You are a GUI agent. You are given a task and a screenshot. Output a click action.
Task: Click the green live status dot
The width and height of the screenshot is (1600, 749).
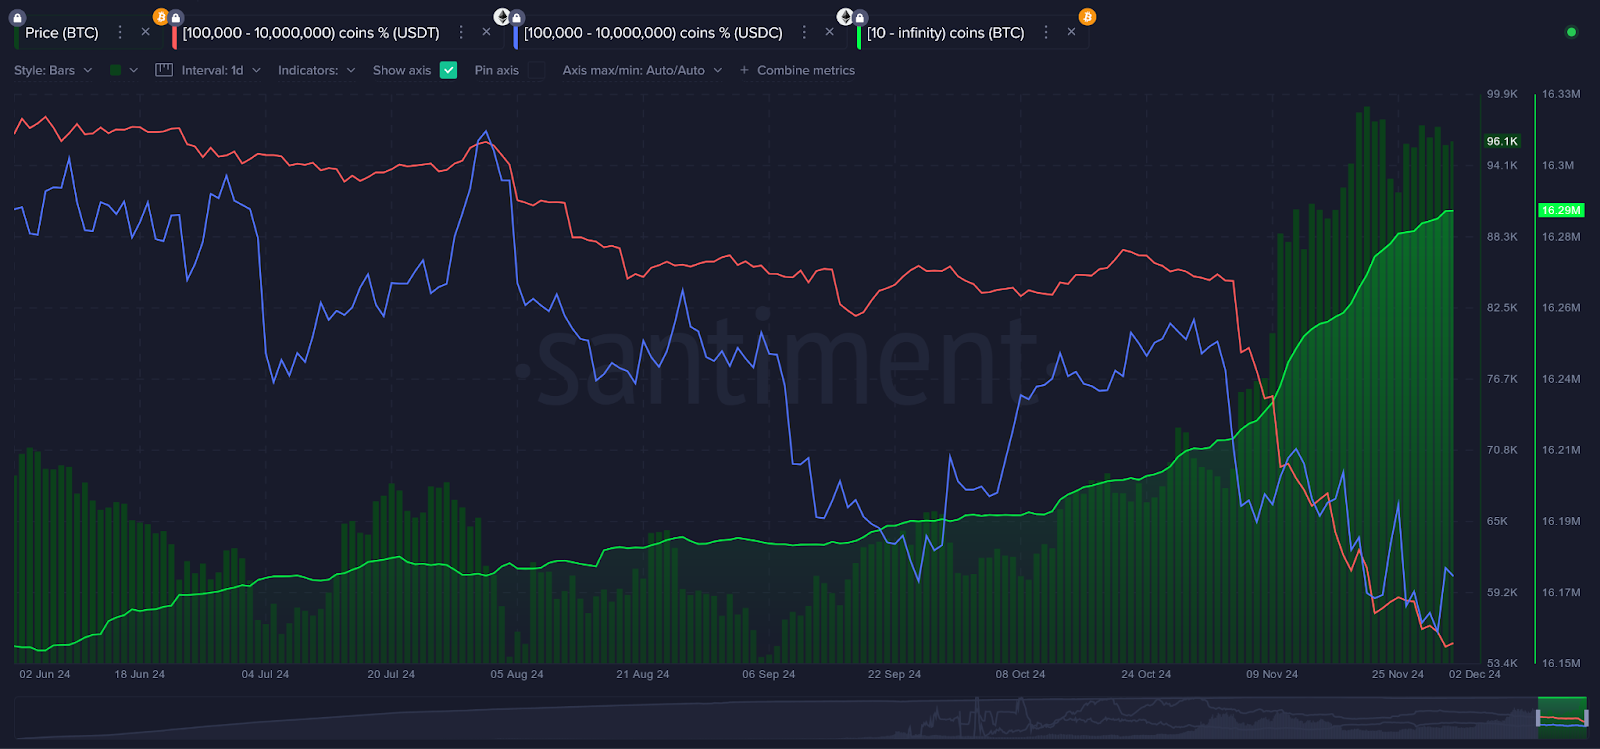pyautogui.click(x=1571, y=32)
